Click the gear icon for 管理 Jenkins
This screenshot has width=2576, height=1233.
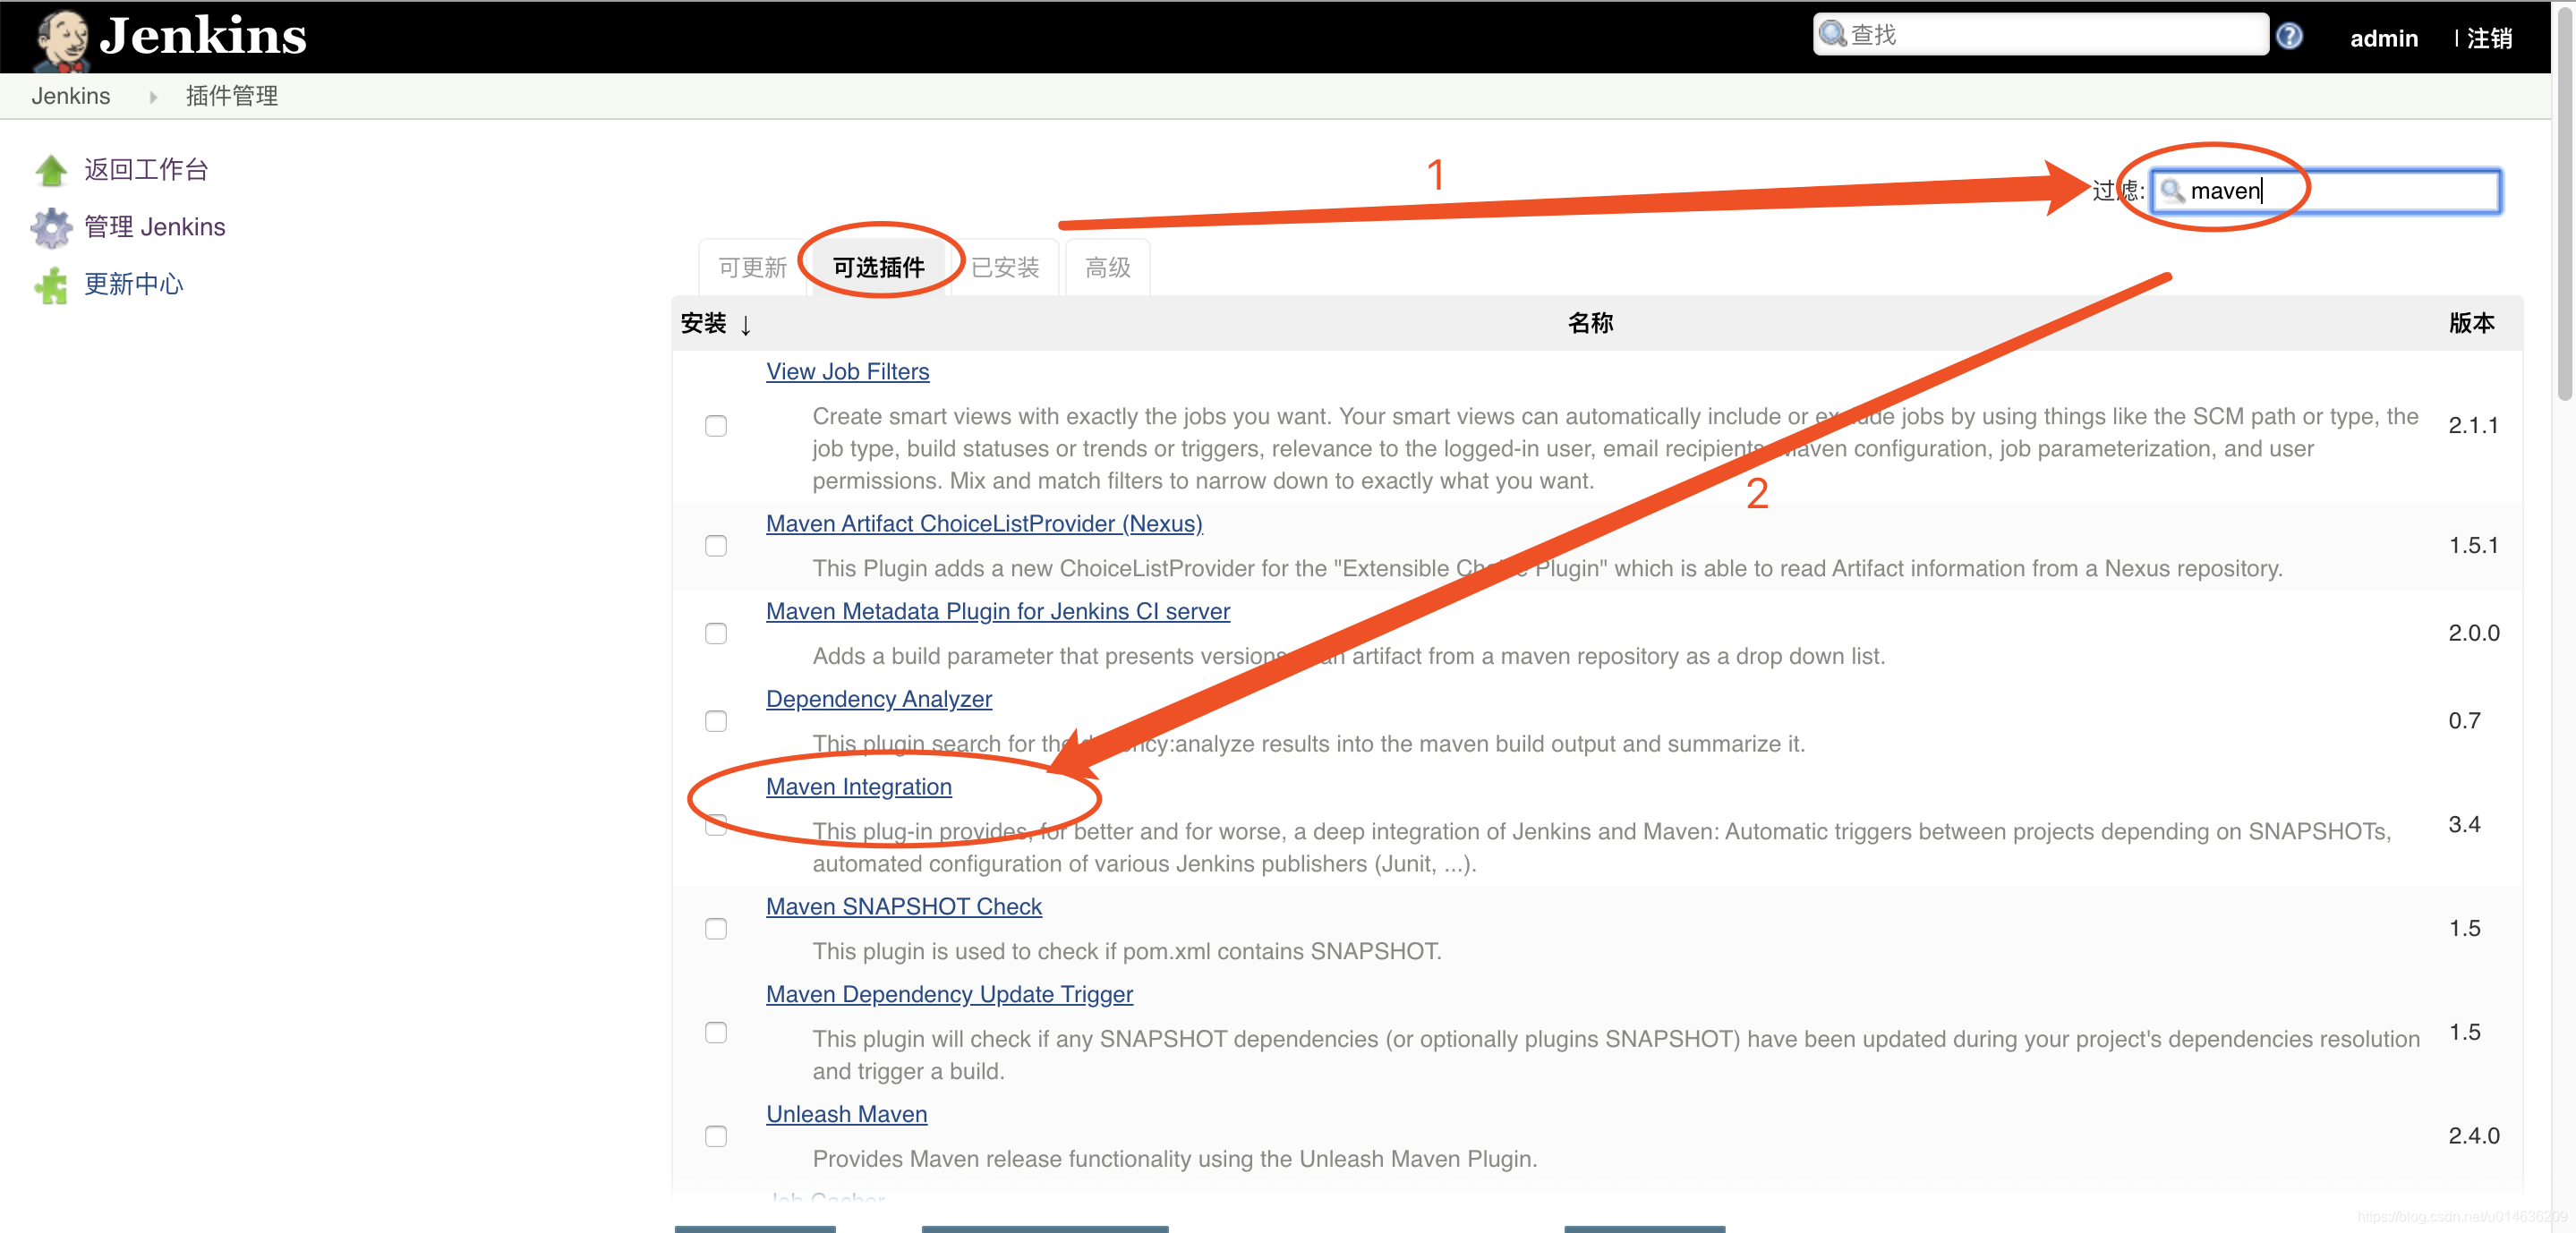(x=51, y=228)
